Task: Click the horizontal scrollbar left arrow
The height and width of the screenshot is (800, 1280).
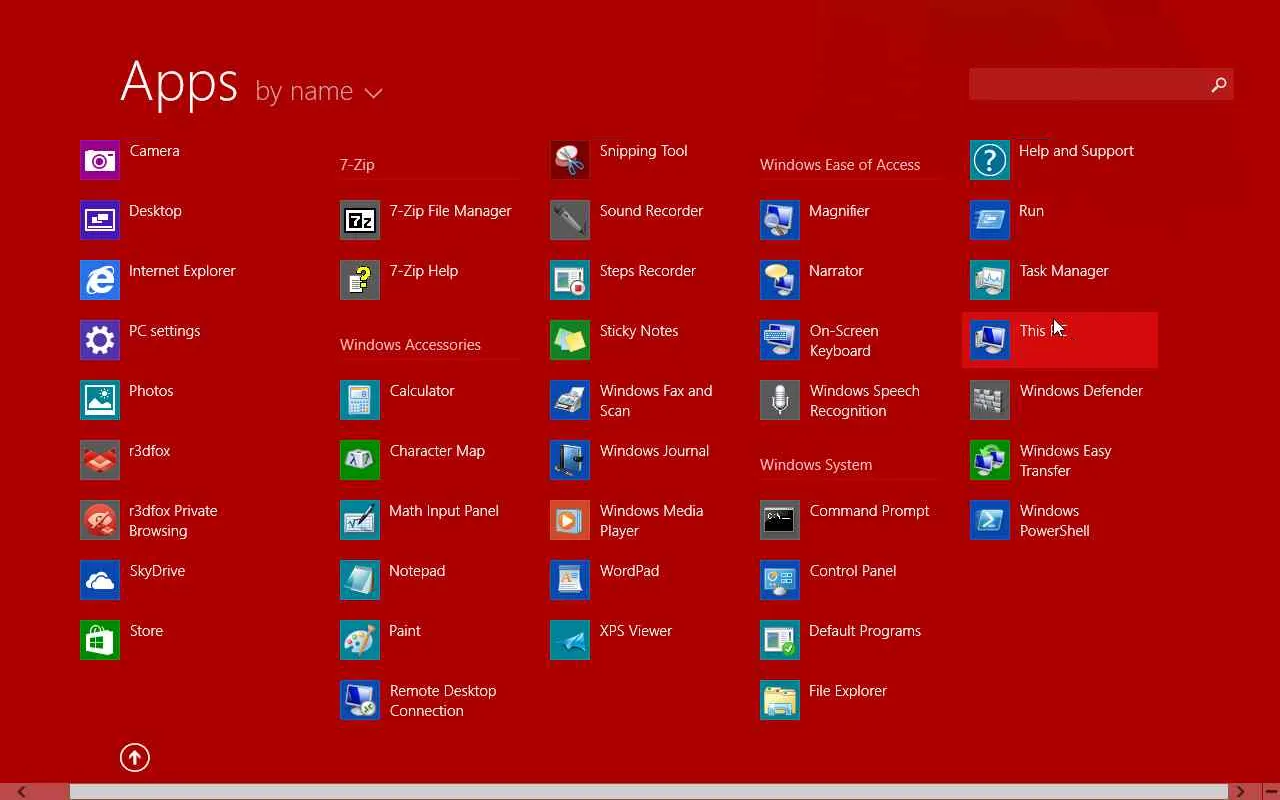Action: tap(21, 792)
